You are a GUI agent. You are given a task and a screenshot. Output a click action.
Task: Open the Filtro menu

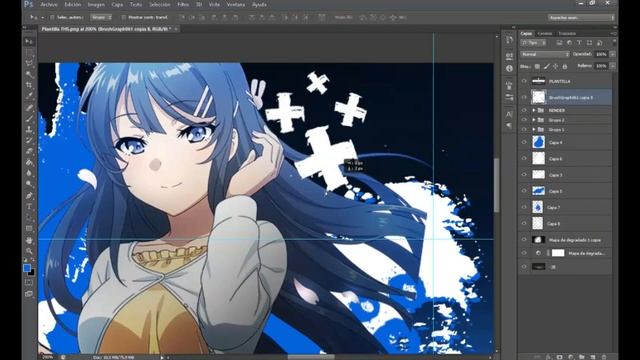tap(183, 4)
